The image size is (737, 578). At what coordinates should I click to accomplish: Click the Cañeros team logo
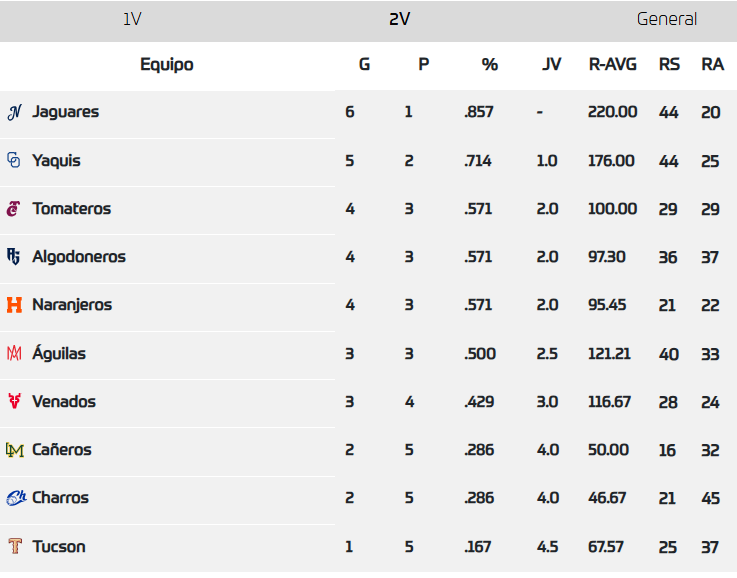click(x=14, y=450)
